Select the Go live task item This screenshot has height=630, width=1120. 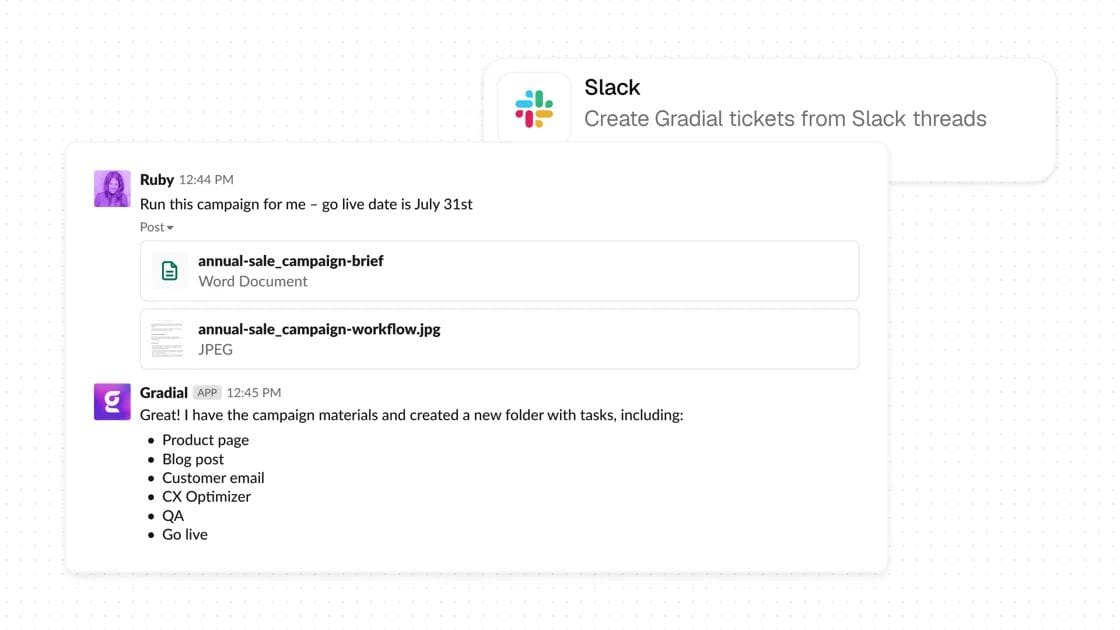pyautogui.click(x=185, y=534)
